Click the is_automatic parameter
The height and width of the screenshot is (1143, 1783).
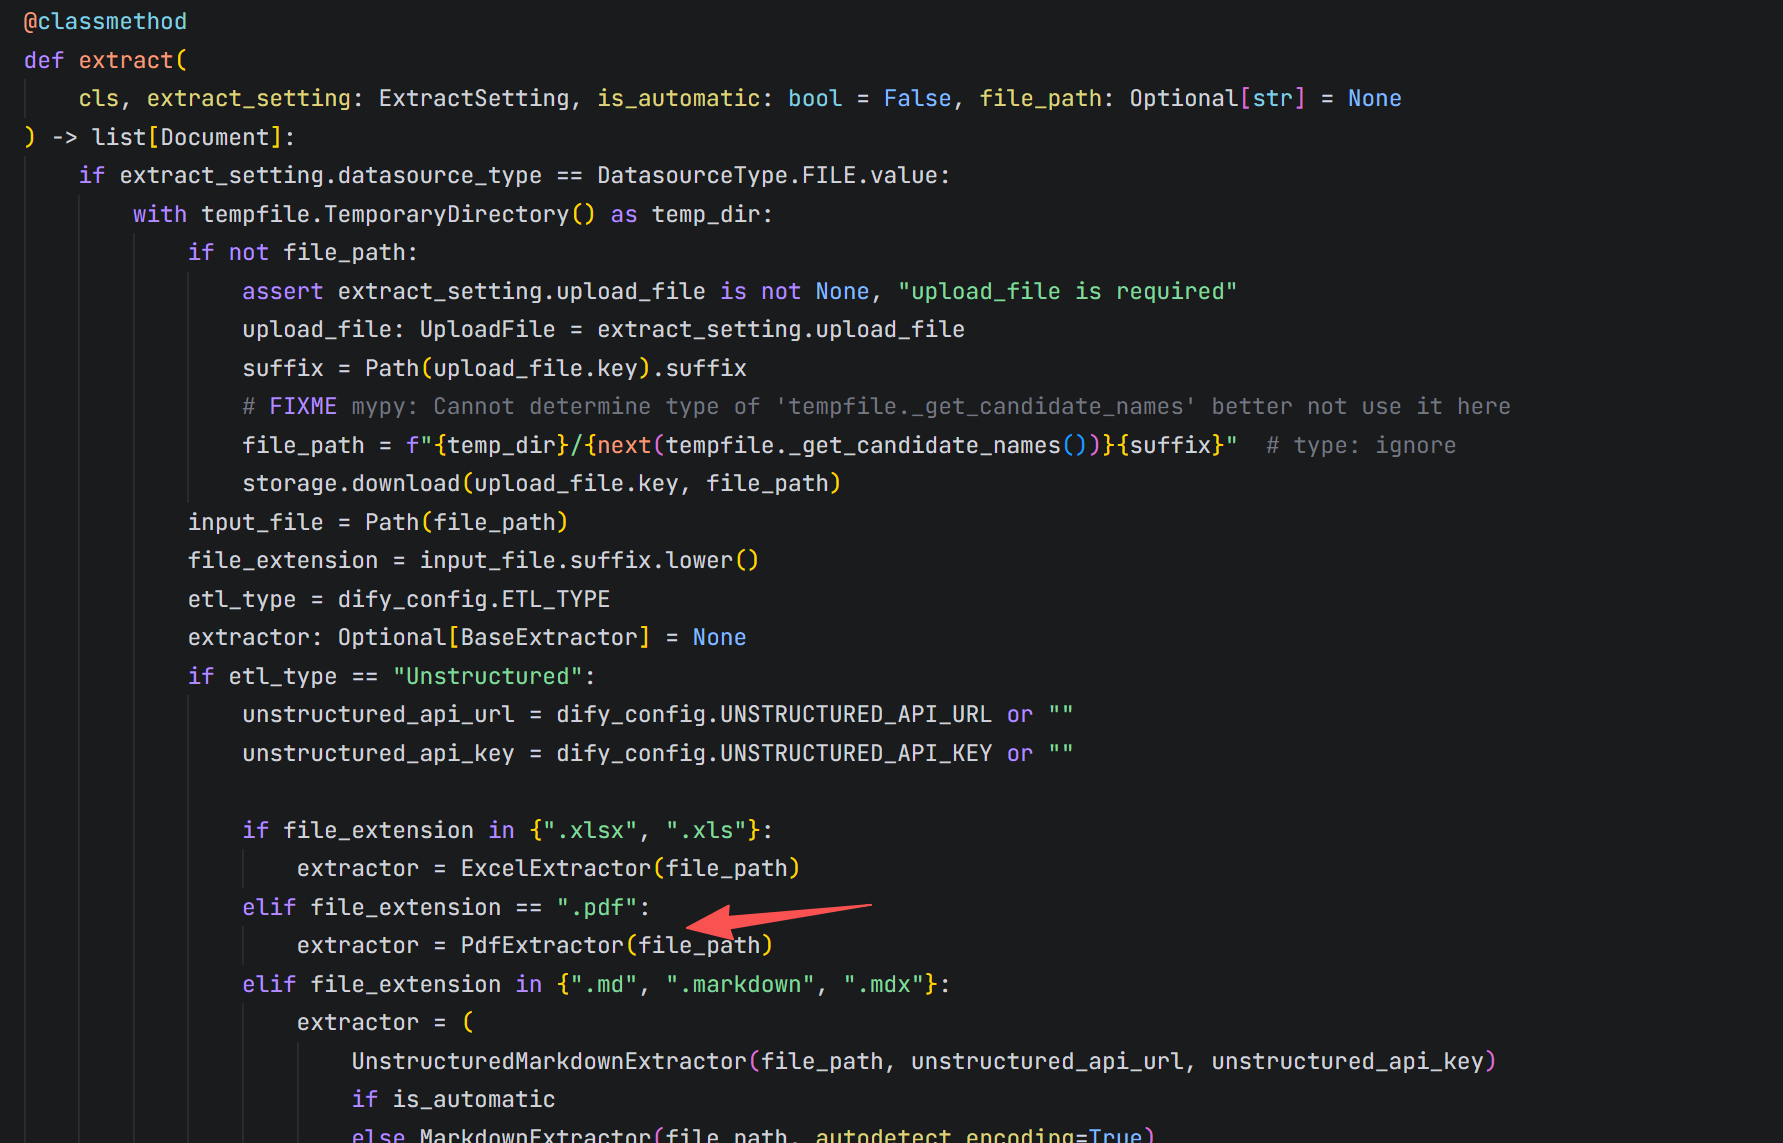pyautogui.click(x=679, y=98)
